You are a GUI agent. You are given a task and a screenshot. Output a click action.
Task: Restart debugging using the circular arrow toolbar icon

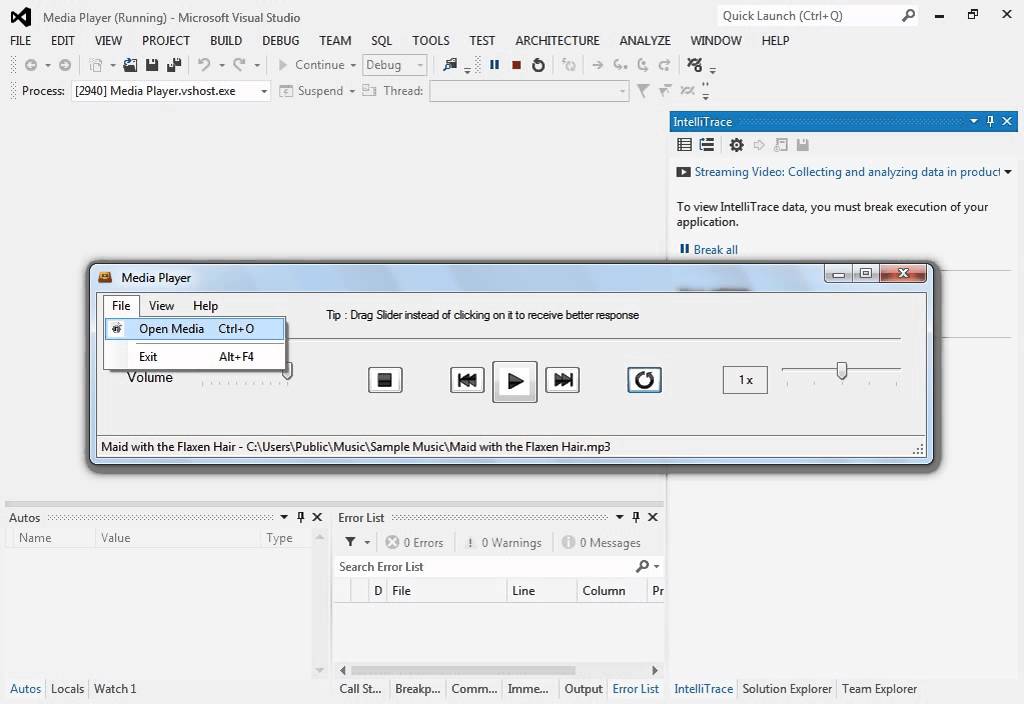pos(538,65)
